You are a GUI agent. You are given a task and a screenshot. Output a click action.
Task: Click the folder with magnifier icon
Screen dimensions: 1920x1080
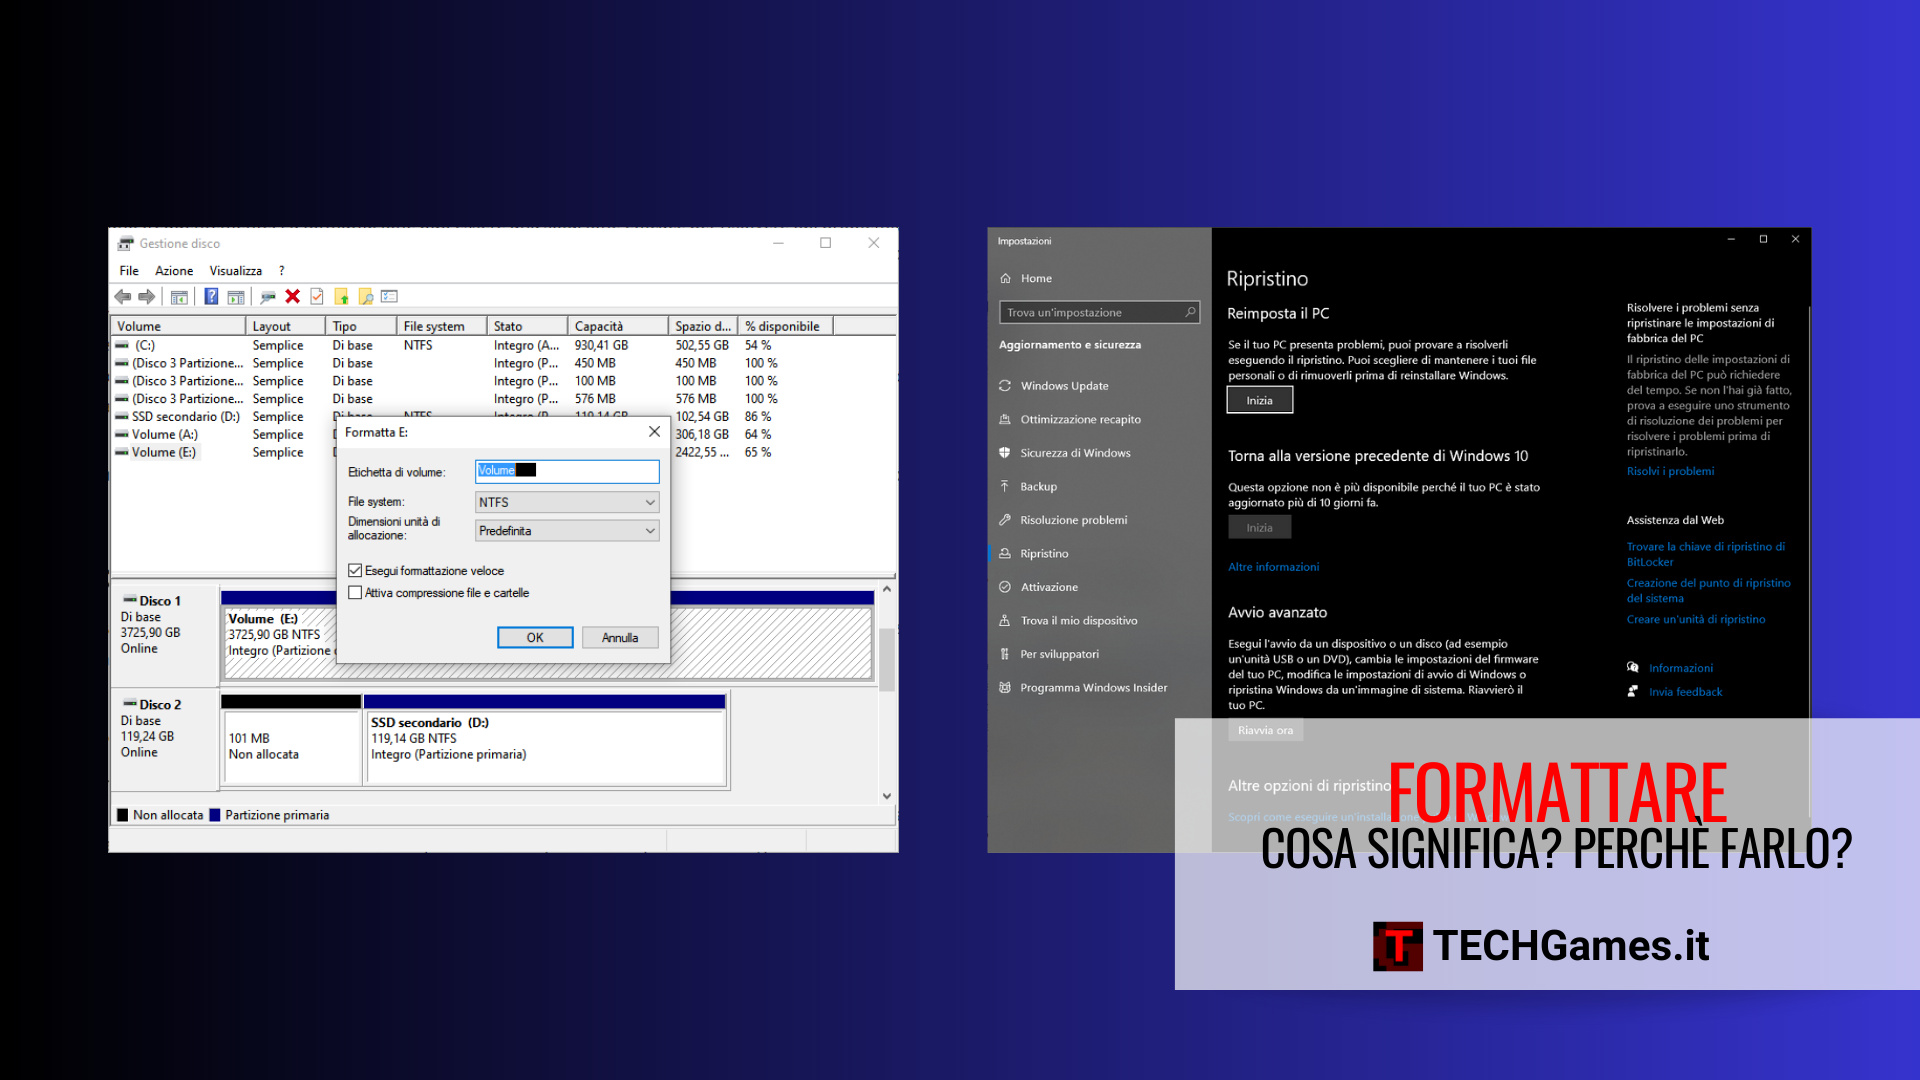366,297
